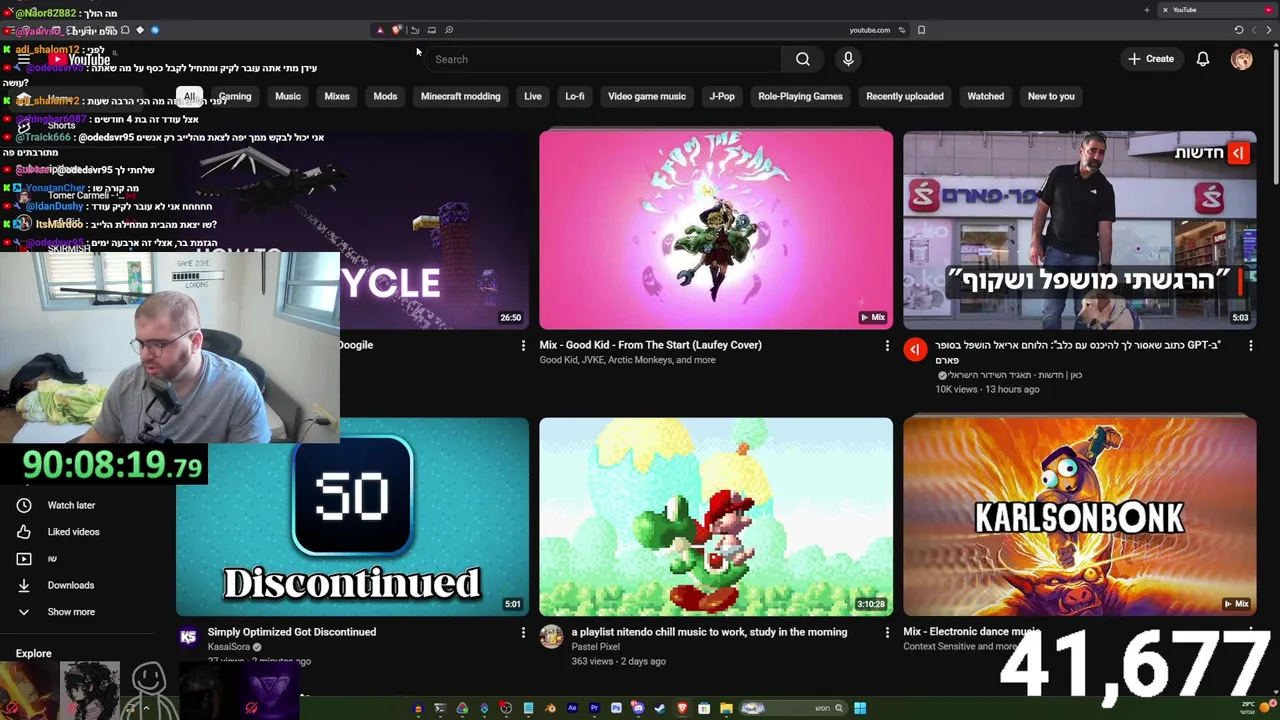Select the Live filter chip
The height and width of the screenshot is (720, 1280).
tap(533, 96)
